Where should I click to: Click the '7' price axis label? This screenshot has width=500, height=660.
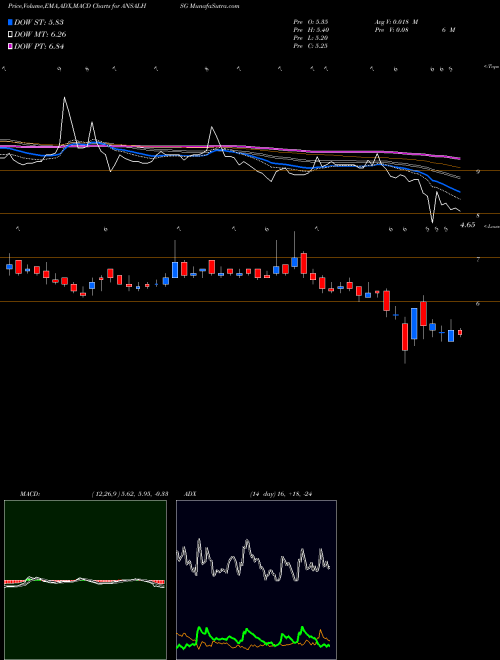pos(478,260)
